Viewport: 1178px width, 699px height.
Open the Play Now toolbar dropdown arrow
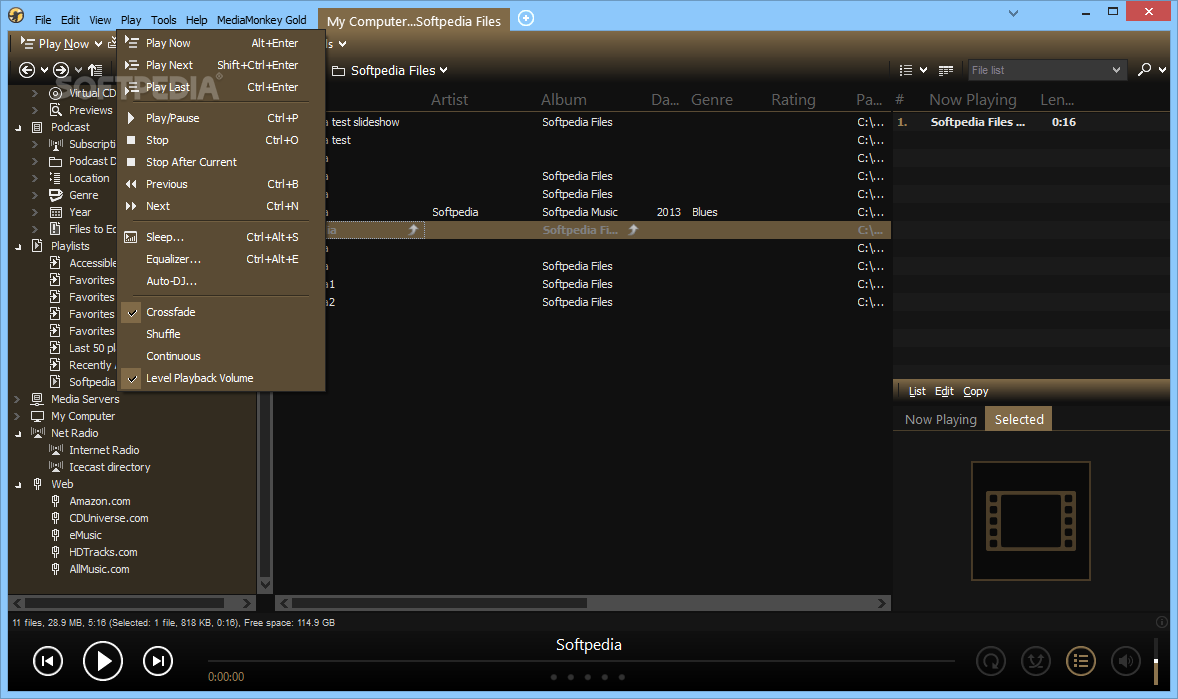(x=98, y=44)
